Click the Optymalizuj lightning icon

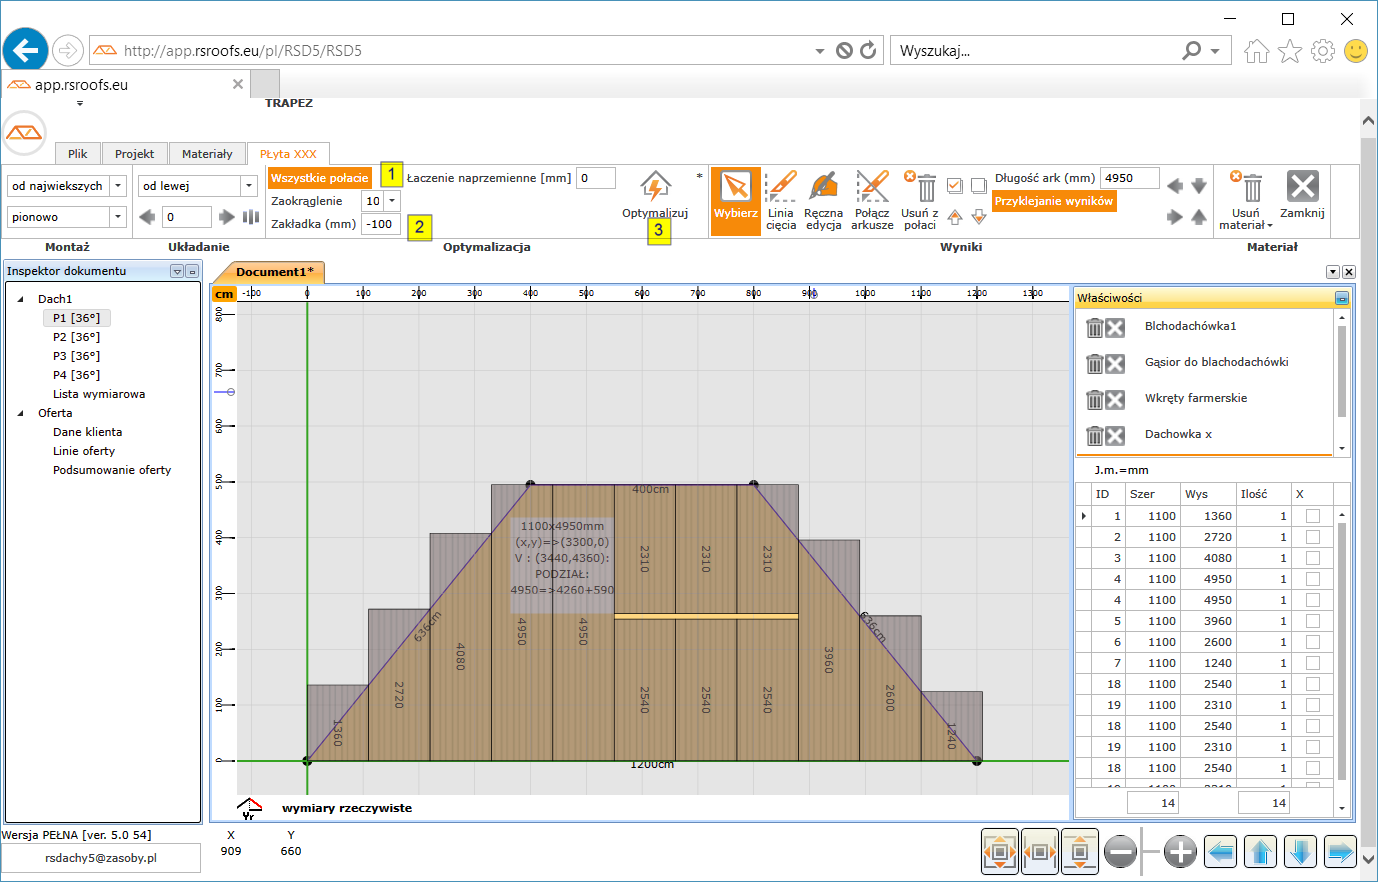(x=655, y=187)
